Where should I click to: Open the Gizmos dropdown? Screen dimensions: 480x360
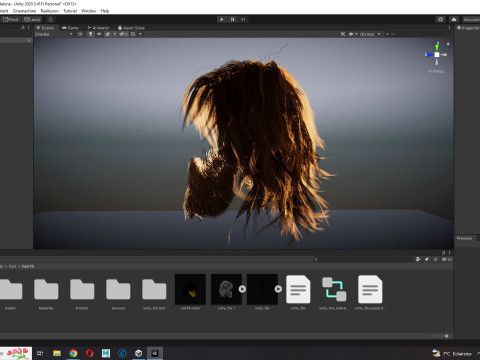click(x=370, y=34)
